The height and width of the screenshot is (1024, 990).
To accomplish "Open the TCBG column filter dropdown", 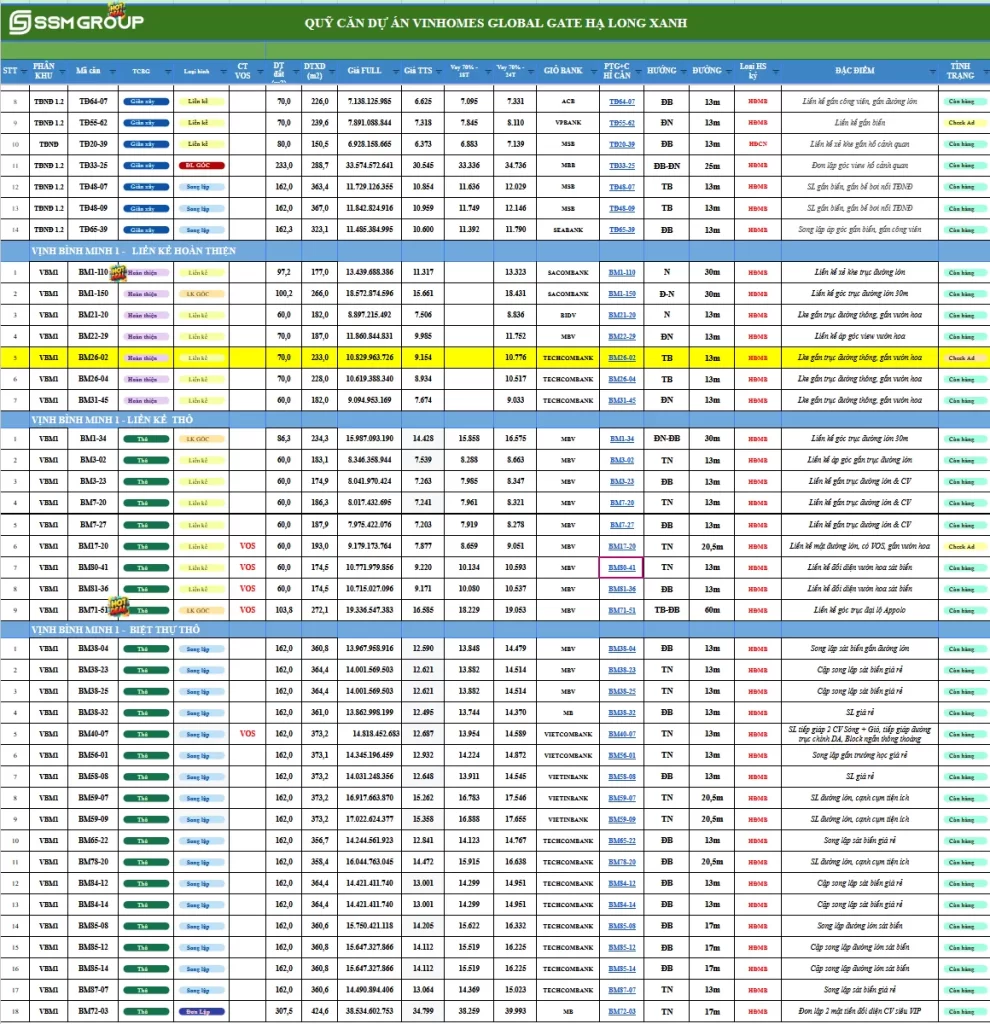I will point(168,71).
